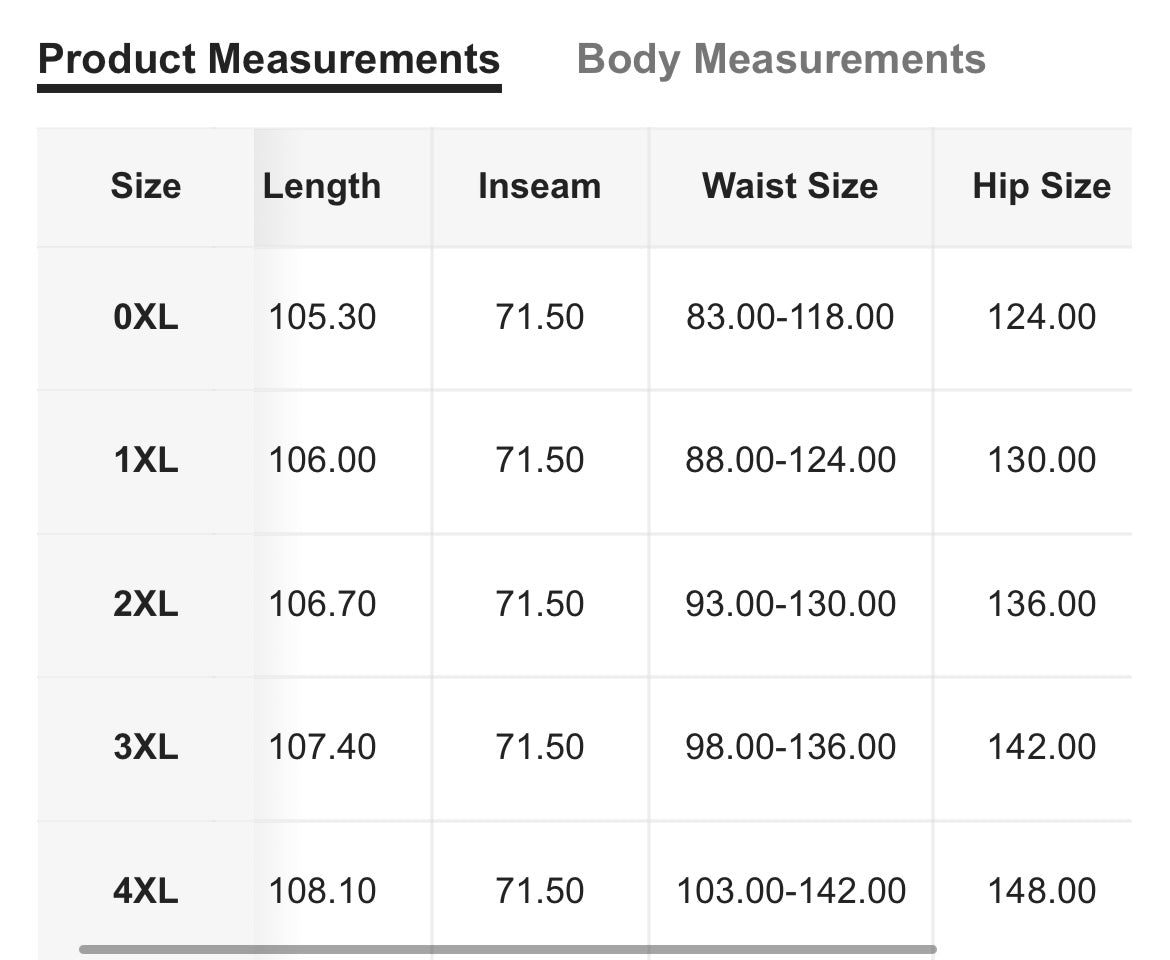Select the 0XL size row label

click(146, 317)
